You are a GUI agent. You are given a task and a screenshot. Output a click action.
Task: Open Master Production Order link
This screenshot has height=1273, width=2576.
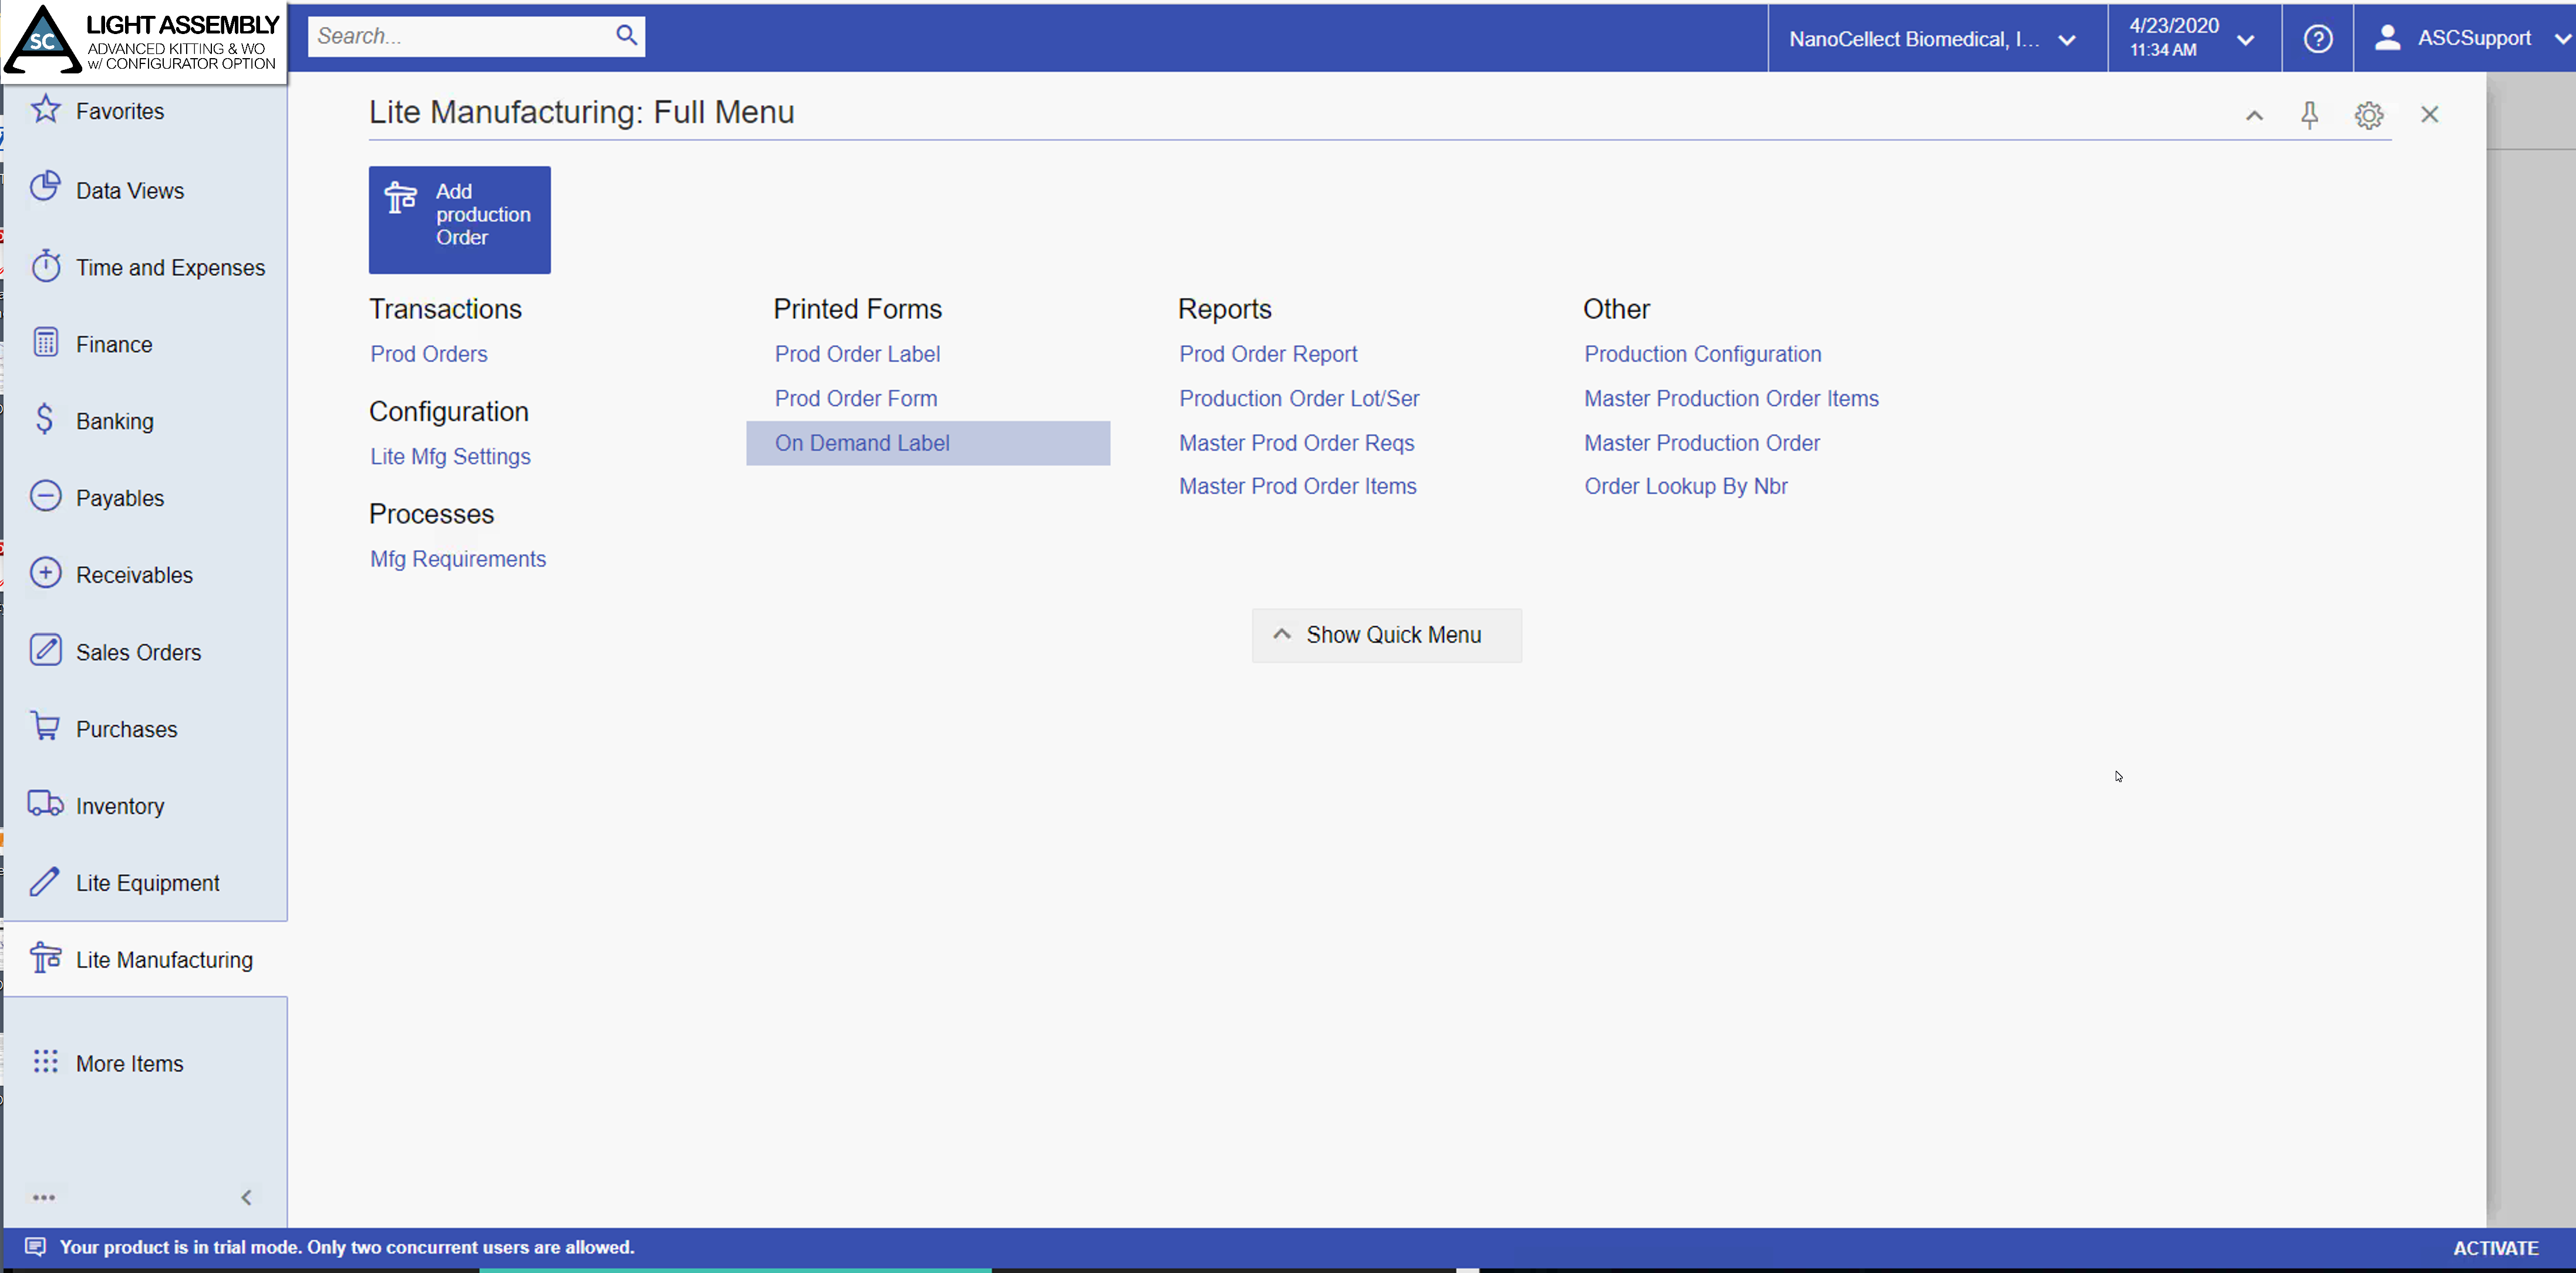(1701, 443)
